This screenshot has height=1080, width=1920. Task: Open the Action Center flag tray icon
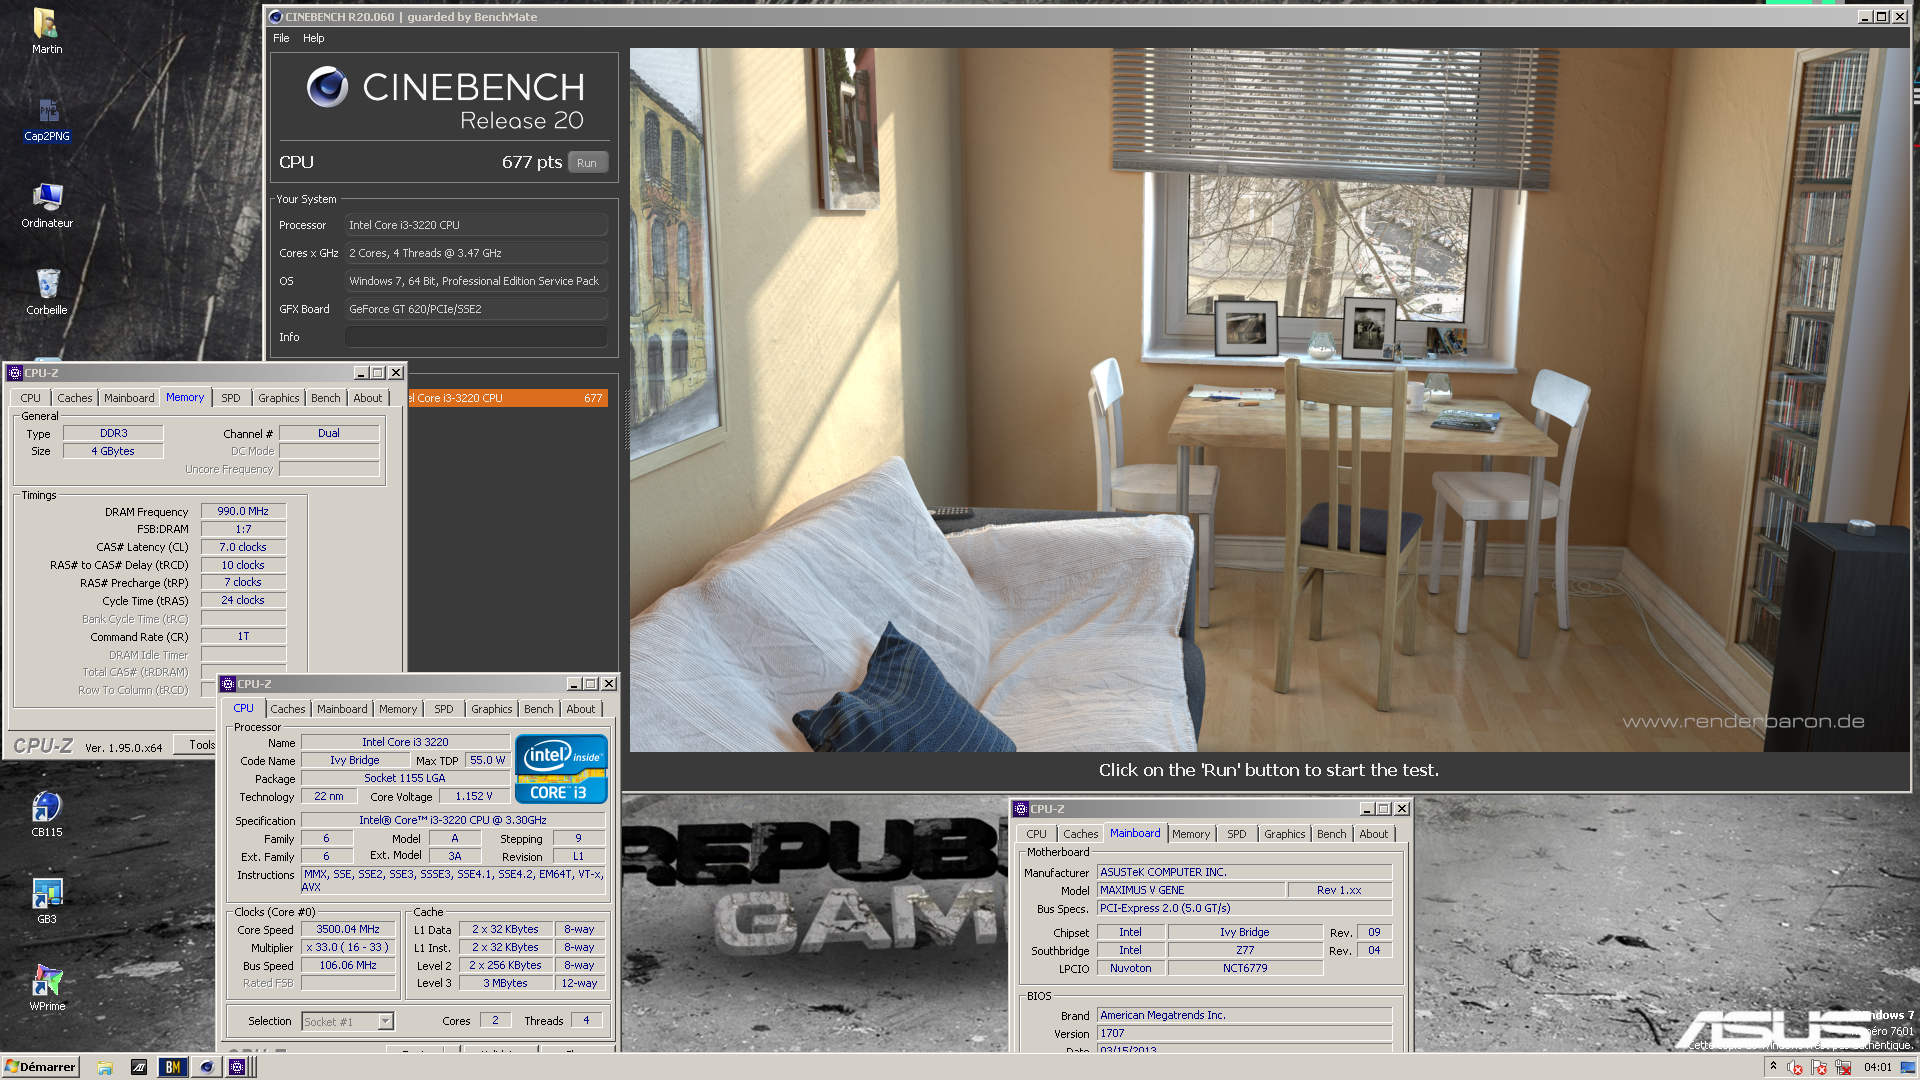[1819, 1068]
